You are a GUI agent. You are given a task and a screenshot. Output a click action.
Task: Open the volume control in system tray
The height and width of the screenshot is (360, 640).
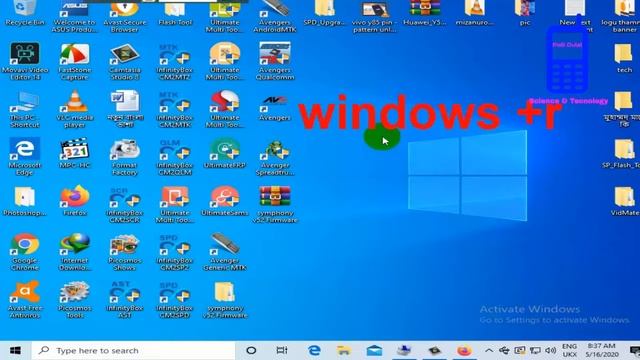(551, 350)
